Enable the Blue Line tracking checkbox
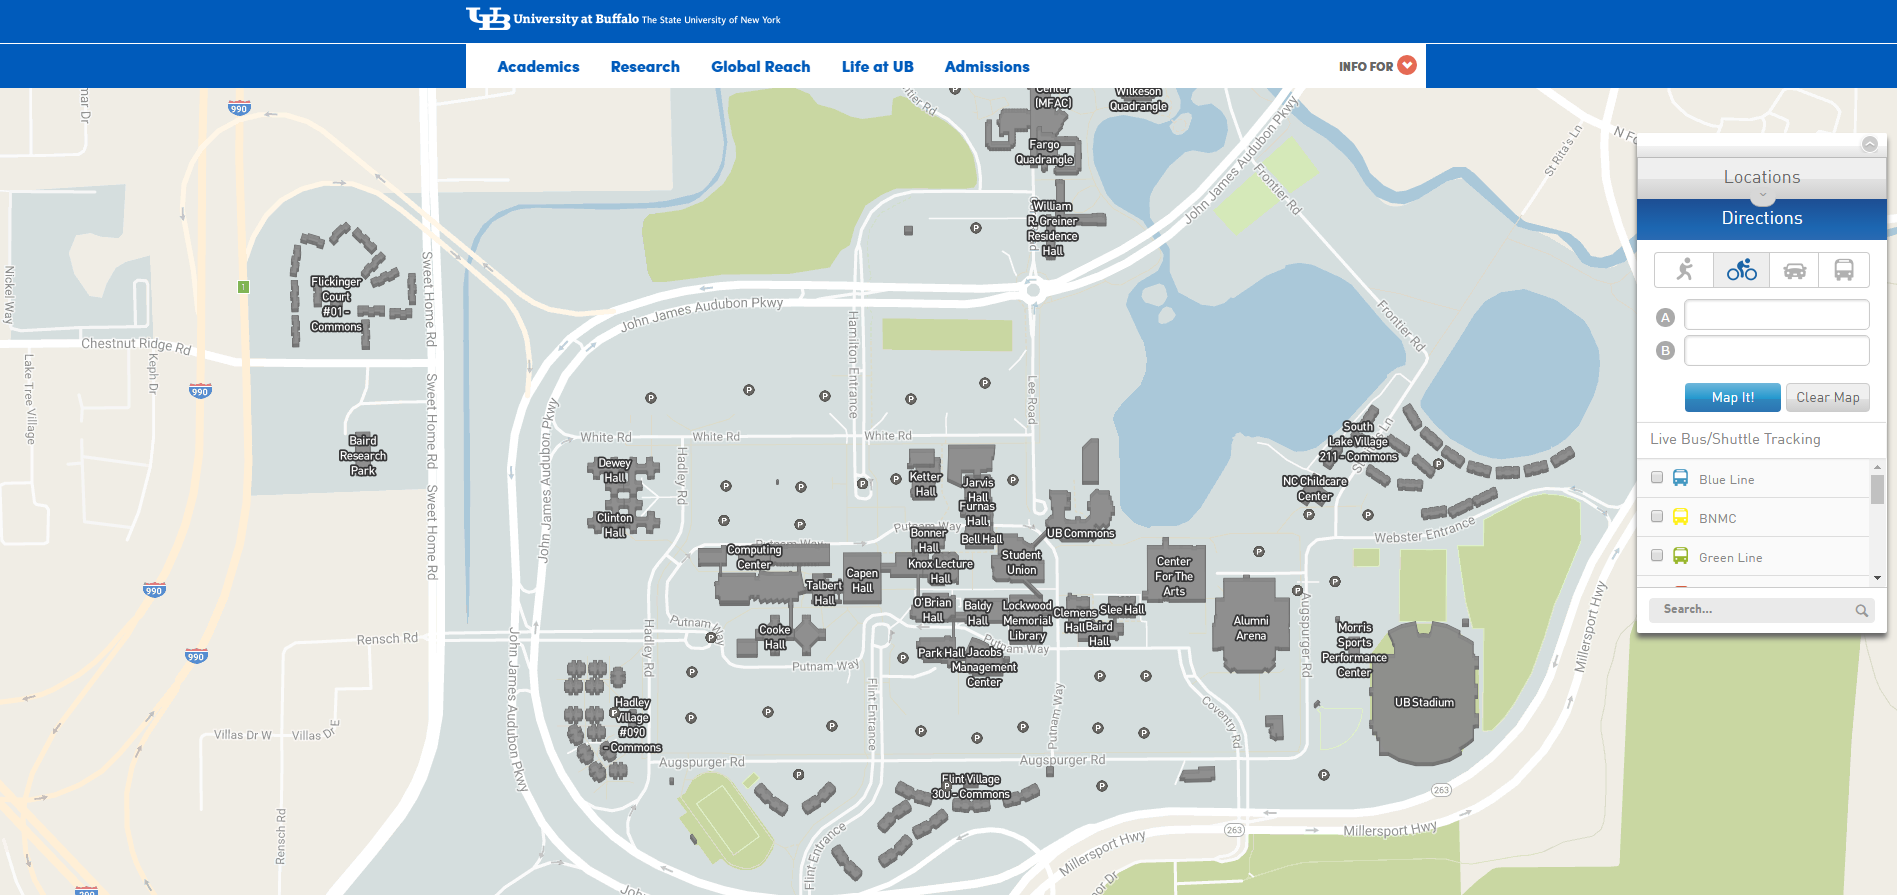This screenshot has width=1897, height=895. (1657, 478)
